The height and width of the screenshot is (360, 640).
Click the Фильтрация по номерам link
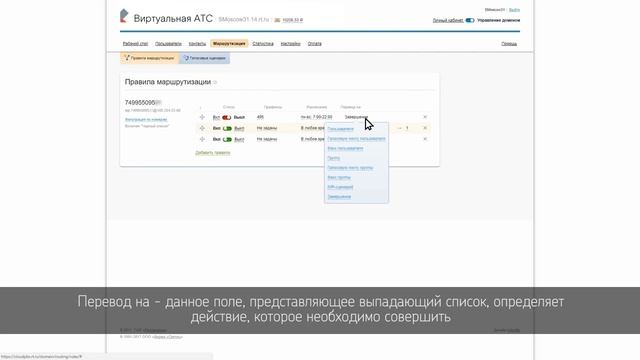tap(146, 120)
